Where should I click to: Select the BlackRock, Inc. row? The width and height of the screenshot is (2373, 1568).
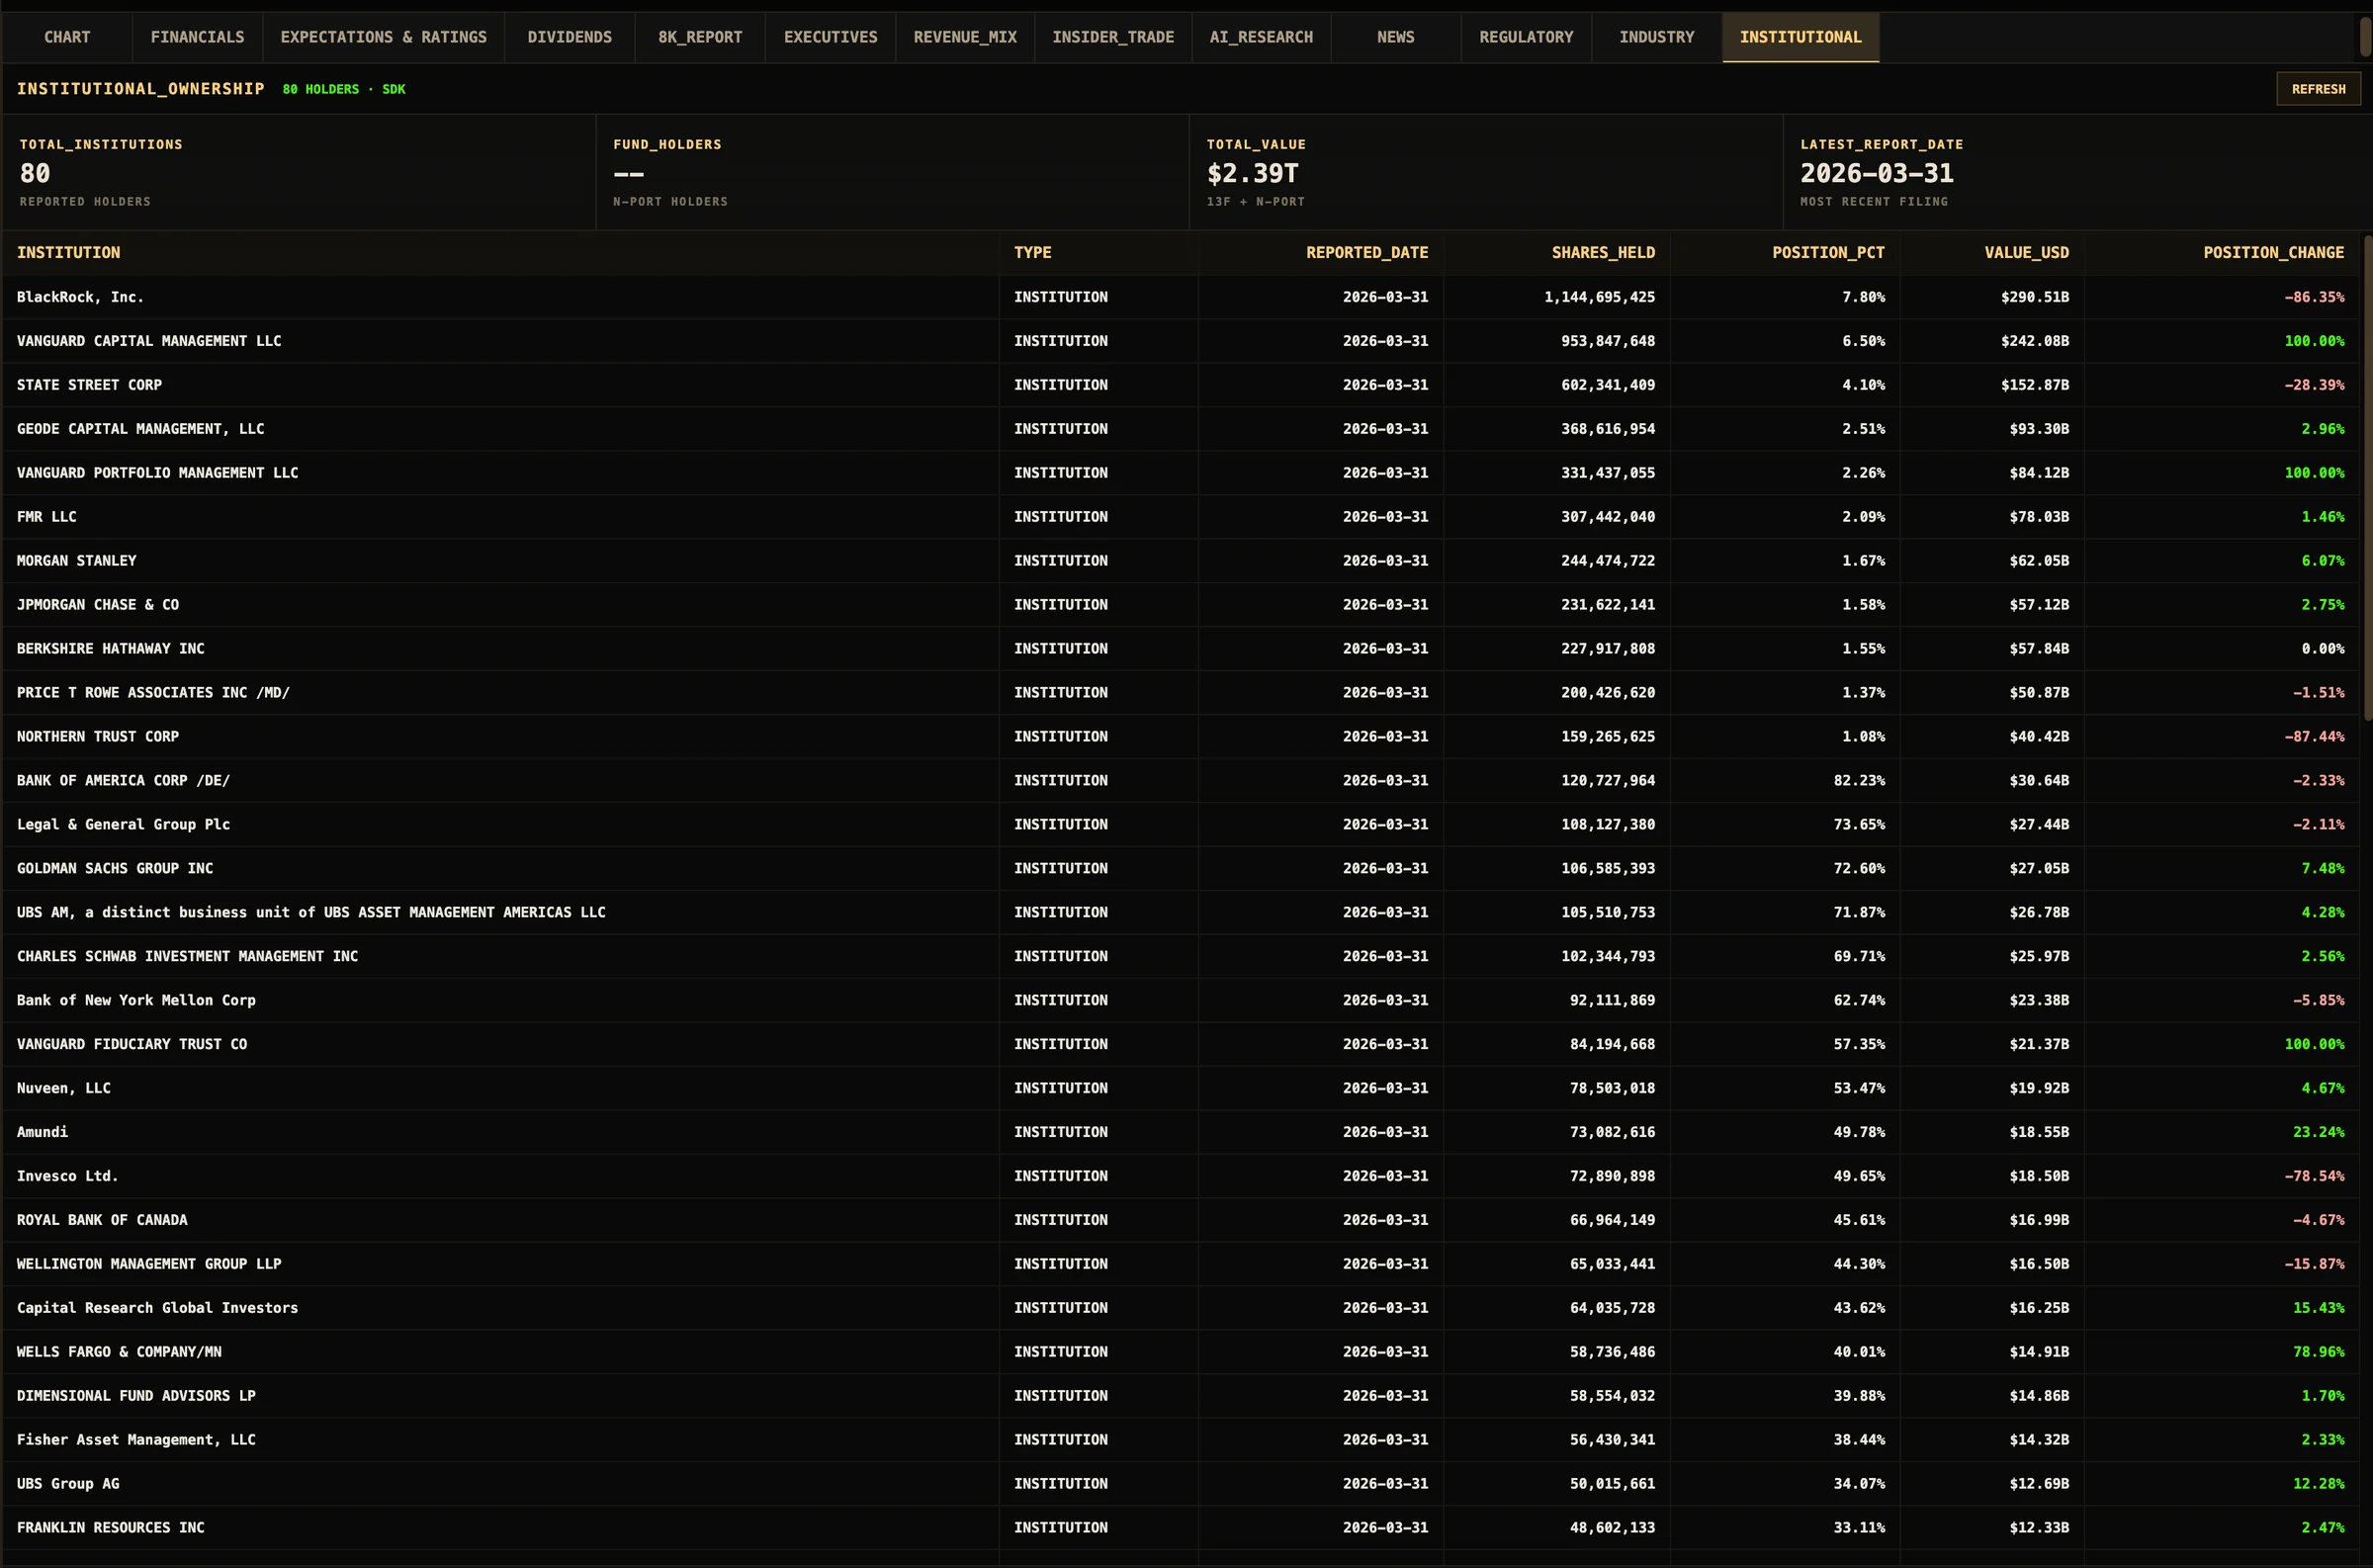(1182, 297)
